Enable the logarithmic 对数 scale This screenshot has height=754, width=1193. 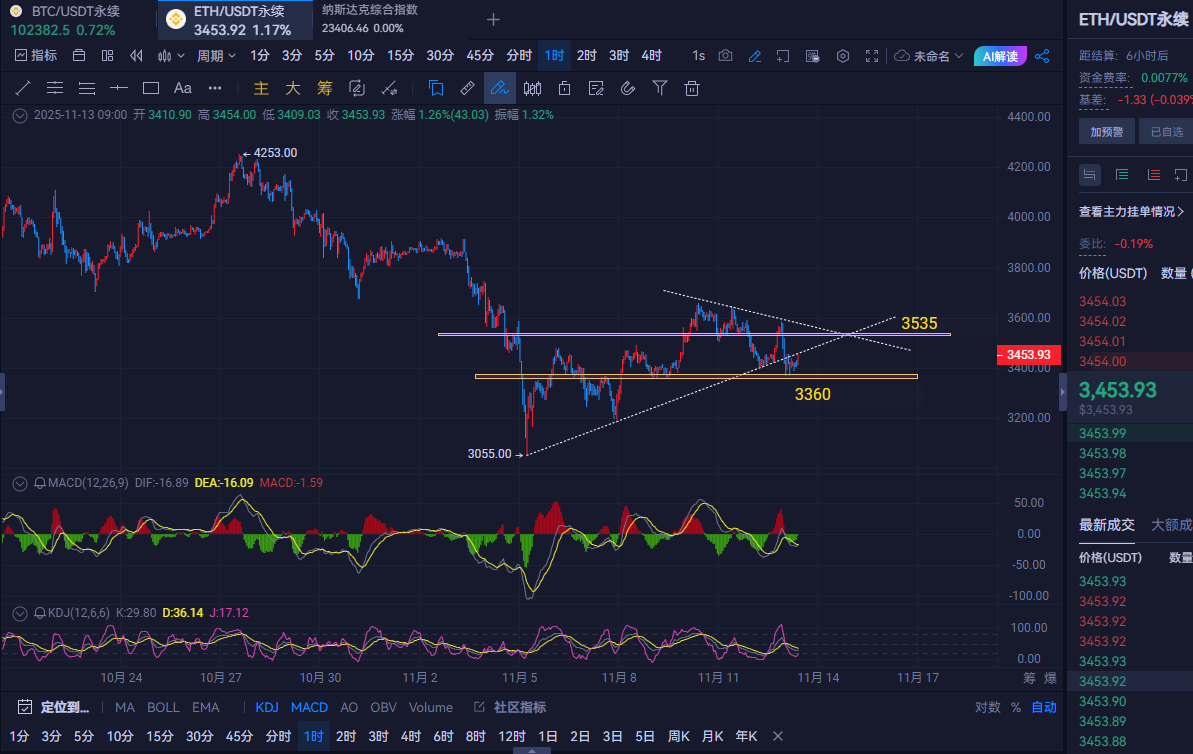[x=987, y=707]
